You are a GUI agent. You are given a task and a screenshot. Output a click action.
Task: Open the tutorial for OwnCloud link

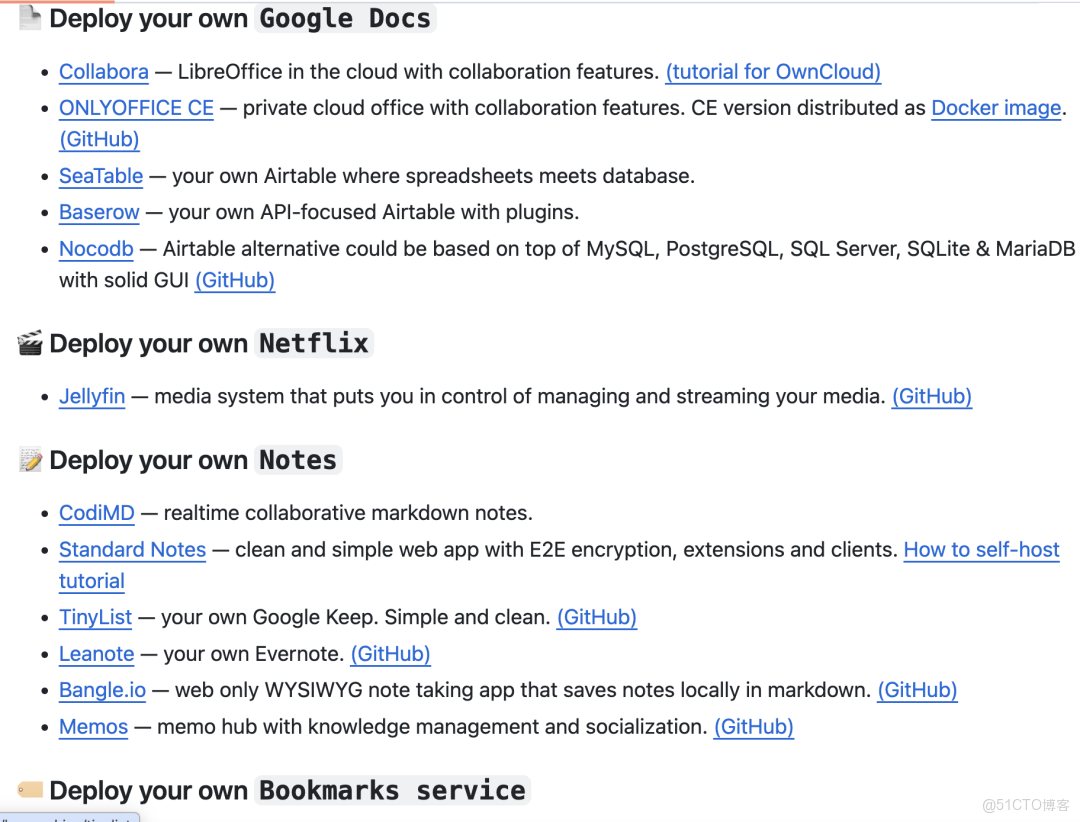tap(773, 72)
